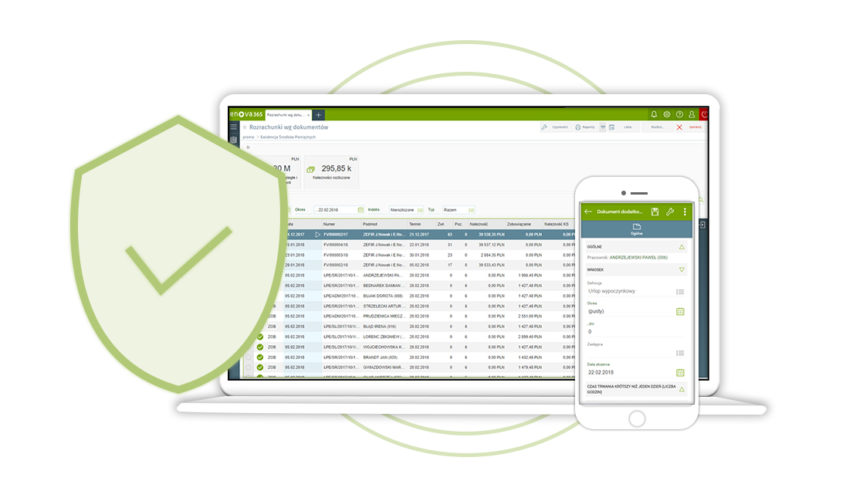
Task: Open settings gear in top bar
Action: [x=667, y=115]
